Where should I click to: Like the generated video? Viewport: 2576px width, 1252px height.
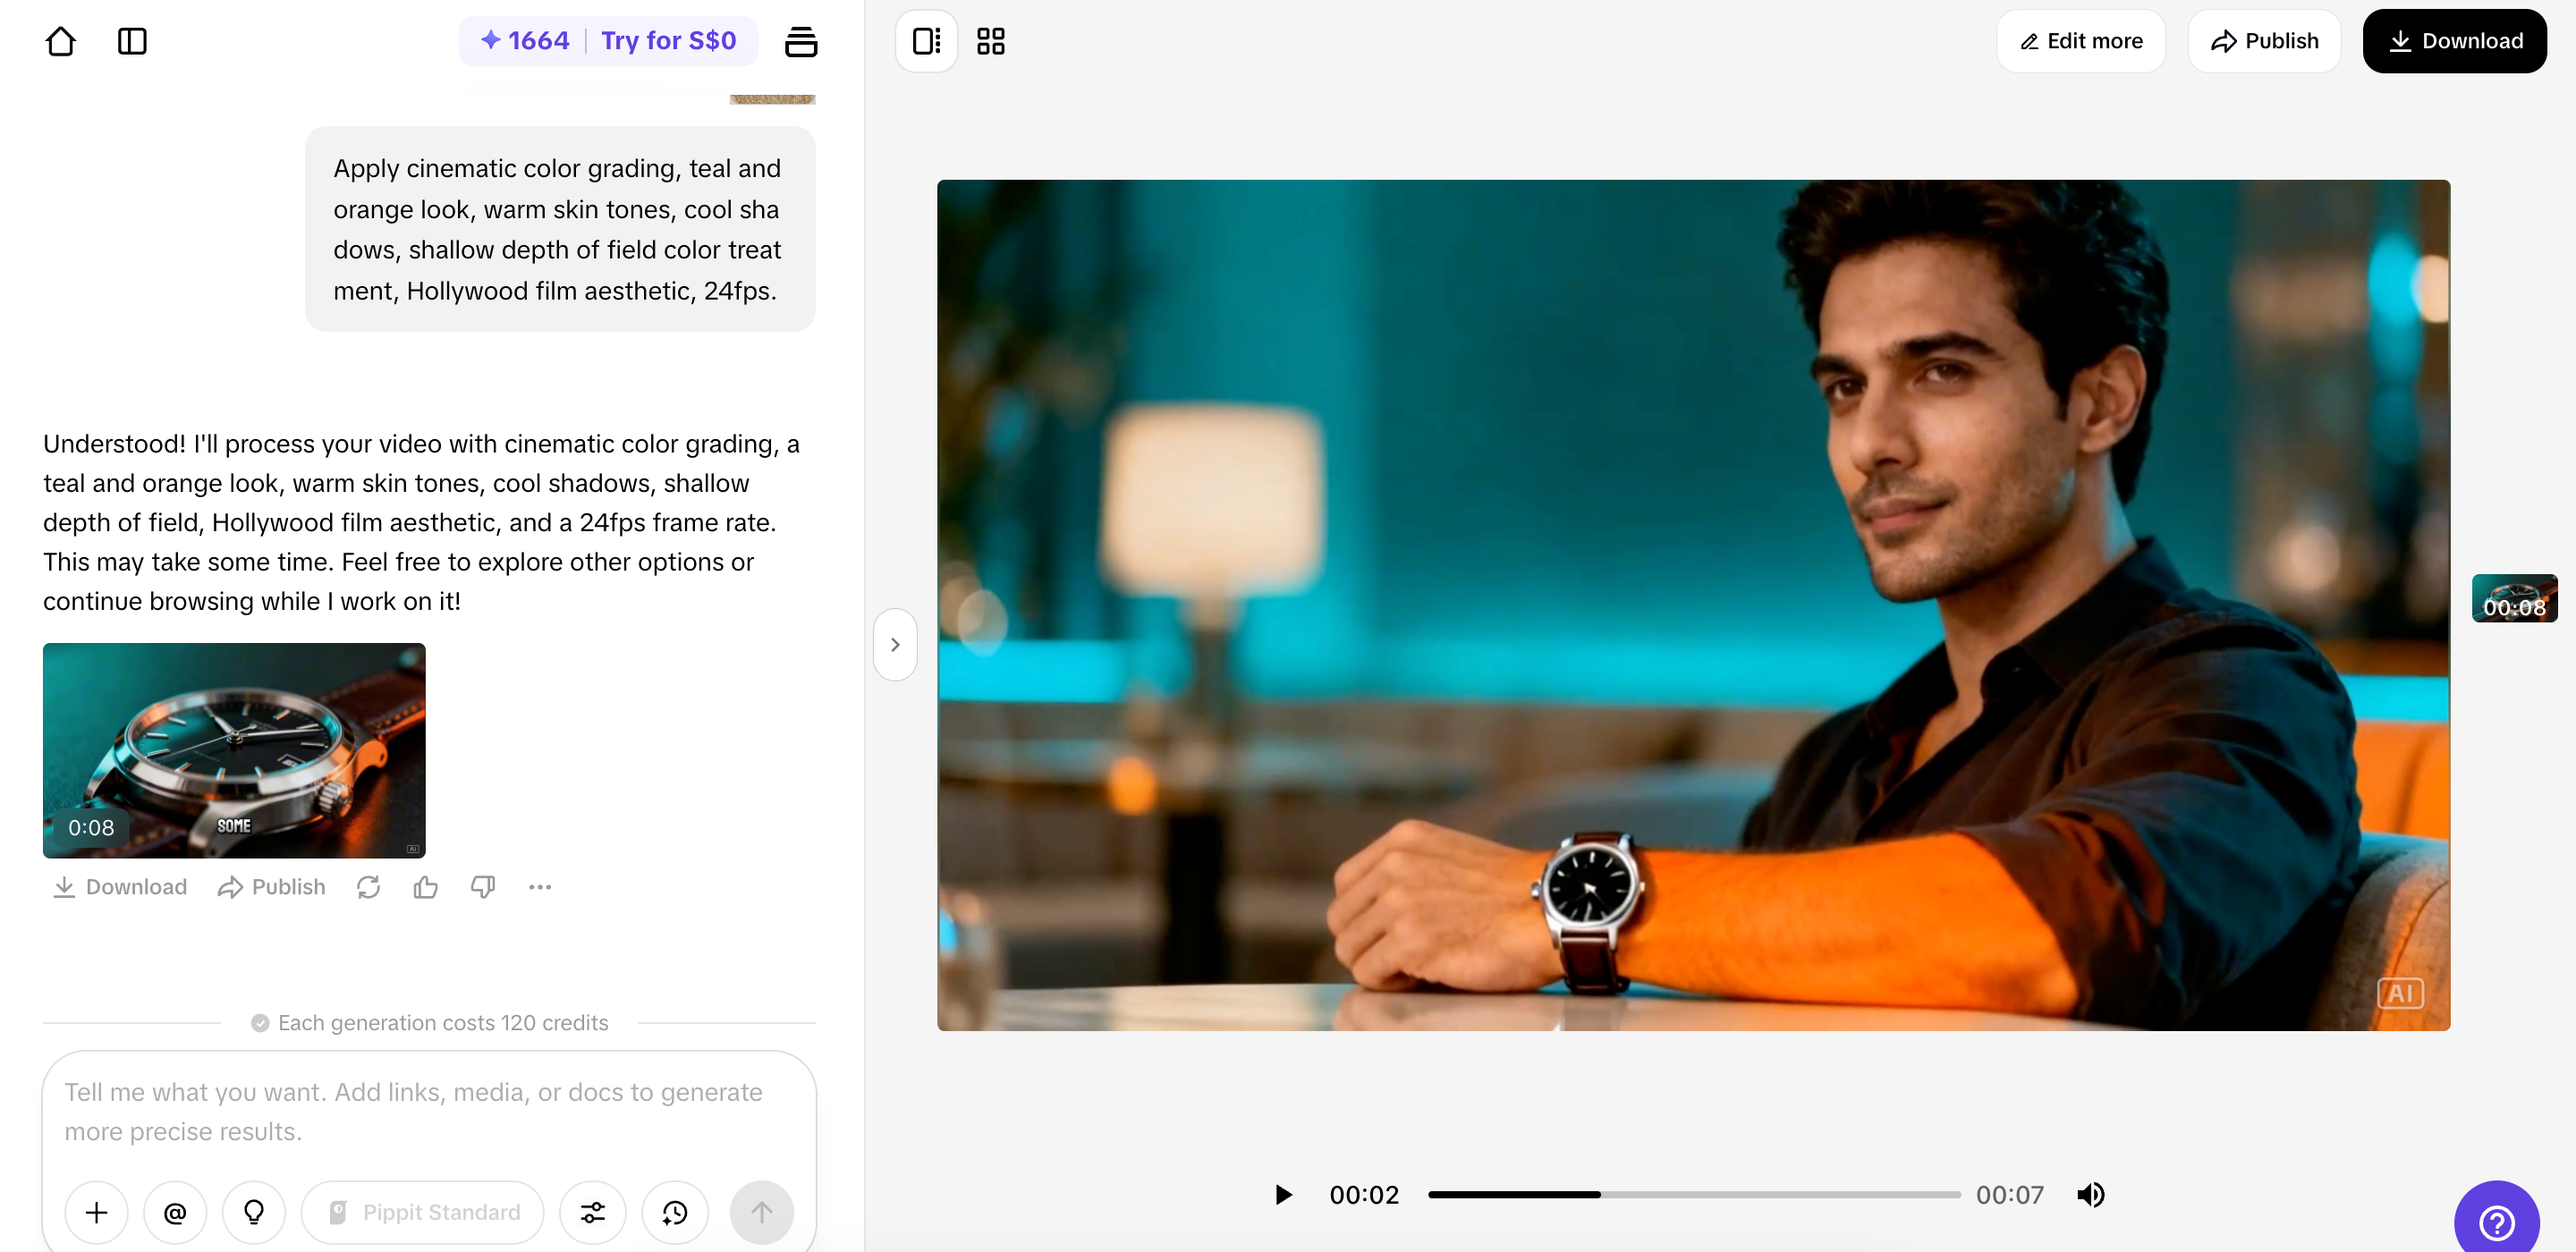[x=425, y=887]
